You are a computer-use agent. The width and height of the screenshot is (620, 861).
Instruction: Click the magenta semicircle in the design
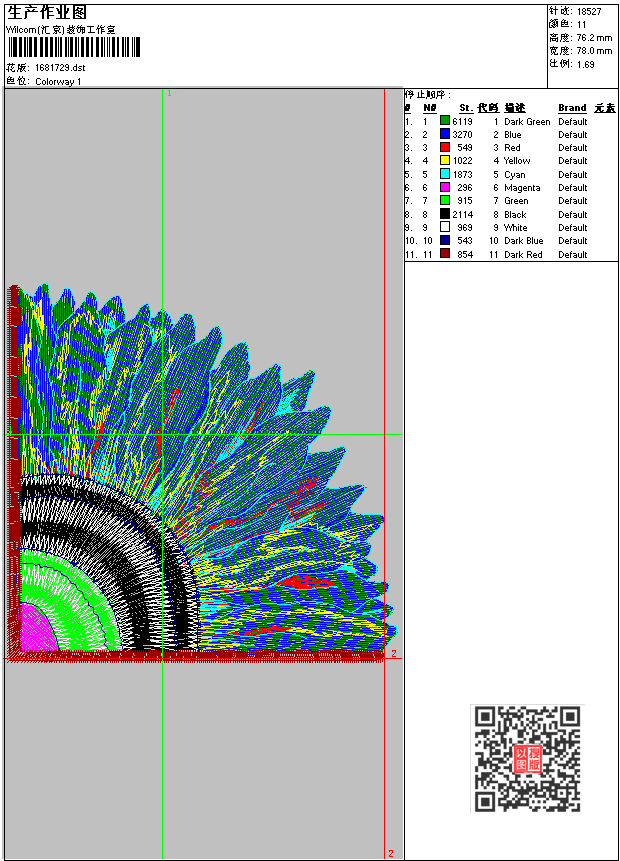click(36, 632)
